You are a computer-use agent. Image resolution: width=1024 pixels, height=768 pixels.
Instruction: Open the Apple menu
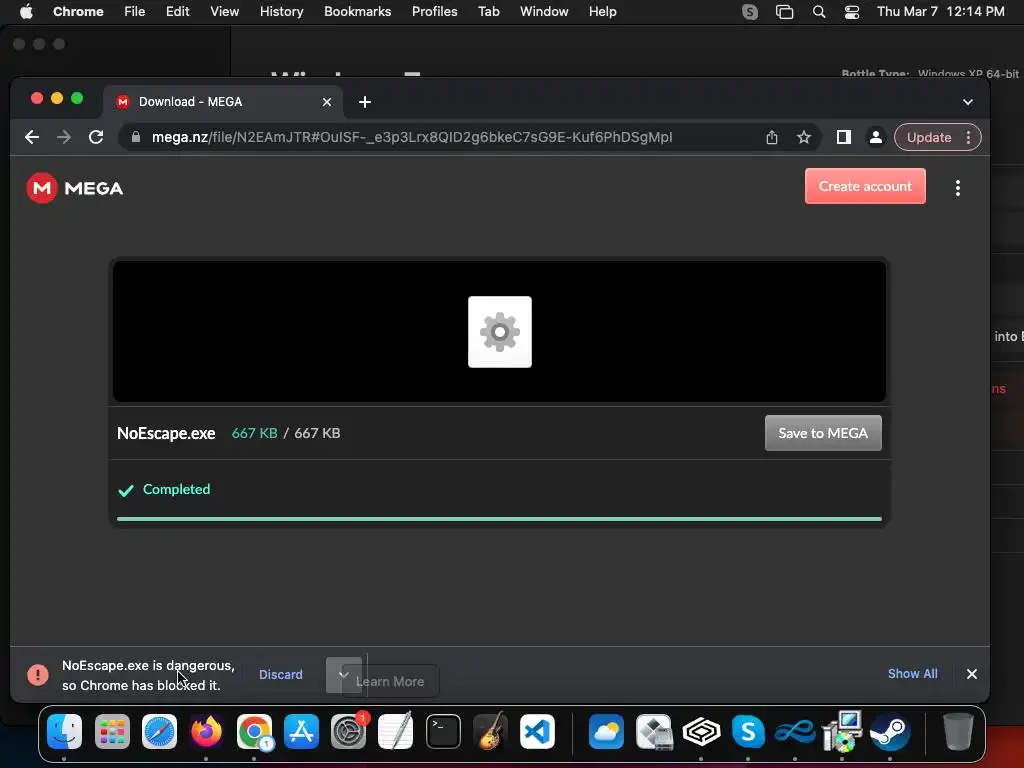tap(26, 12)
